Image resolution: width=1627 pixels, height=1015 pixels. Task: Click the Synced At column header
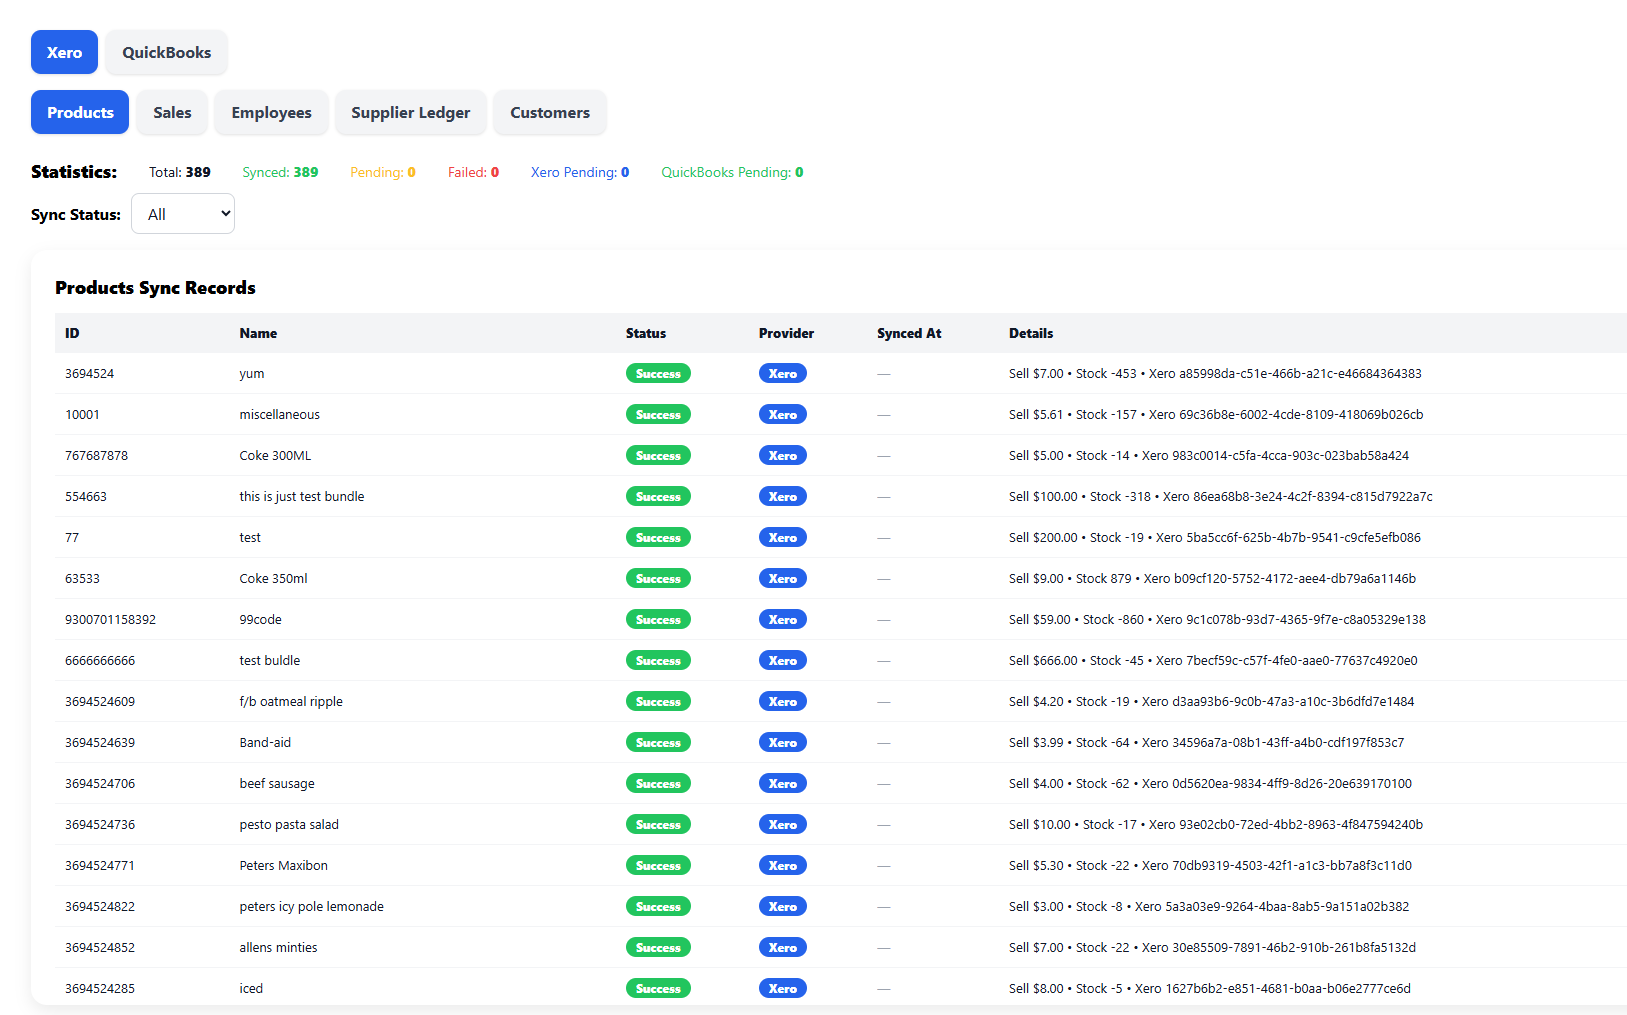pyautogui.click(x=909, y=333)
